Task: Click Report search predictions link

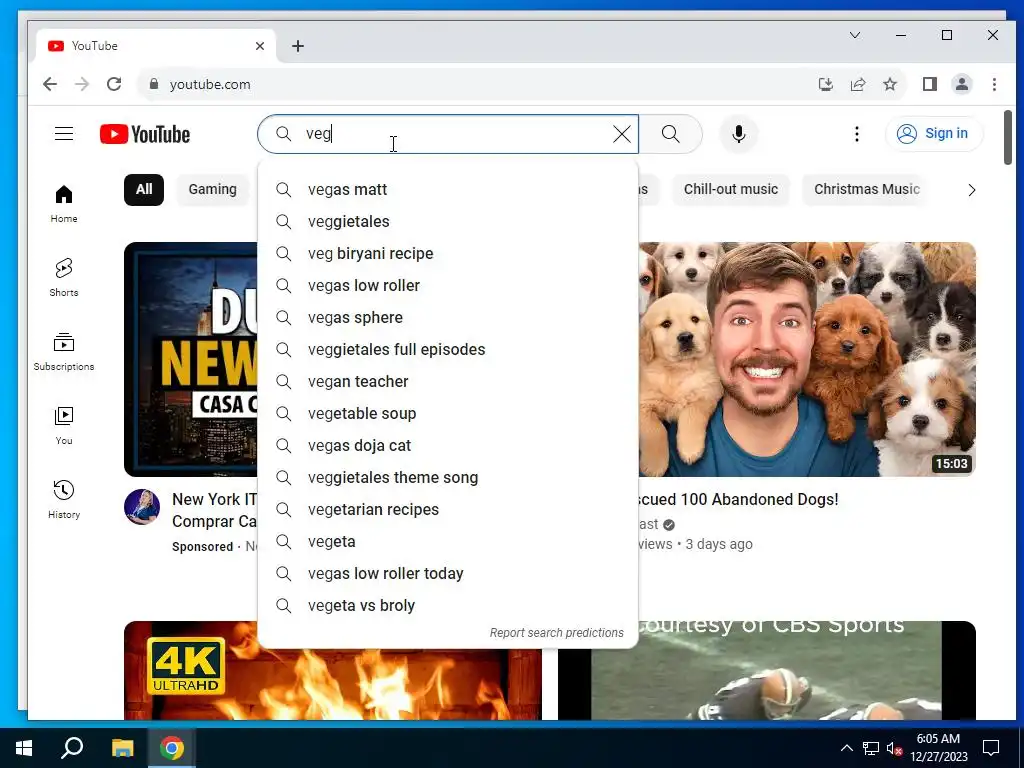Action: click(556, 633)
